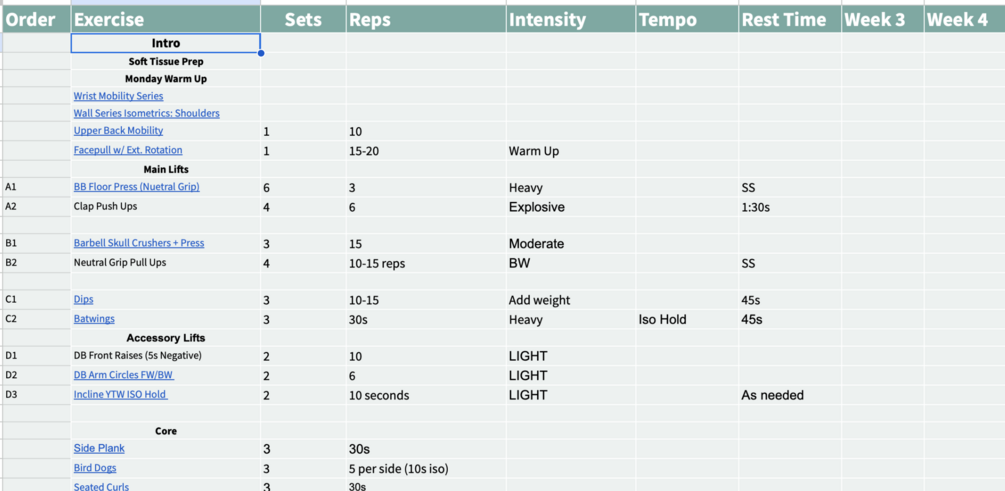
Task: Select the Rest Time header cell
Action: coord(790,20)
